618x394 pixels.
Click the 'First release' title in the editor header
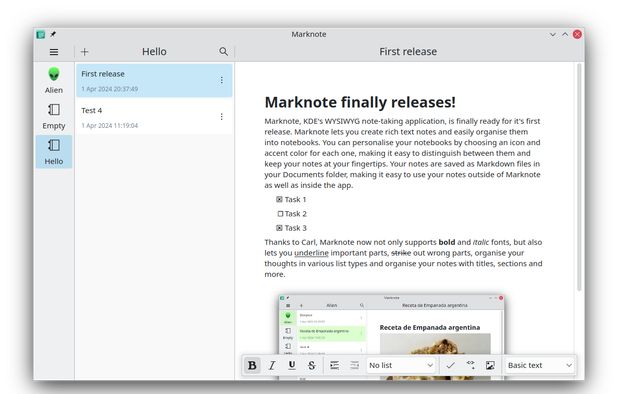point(408,52)
